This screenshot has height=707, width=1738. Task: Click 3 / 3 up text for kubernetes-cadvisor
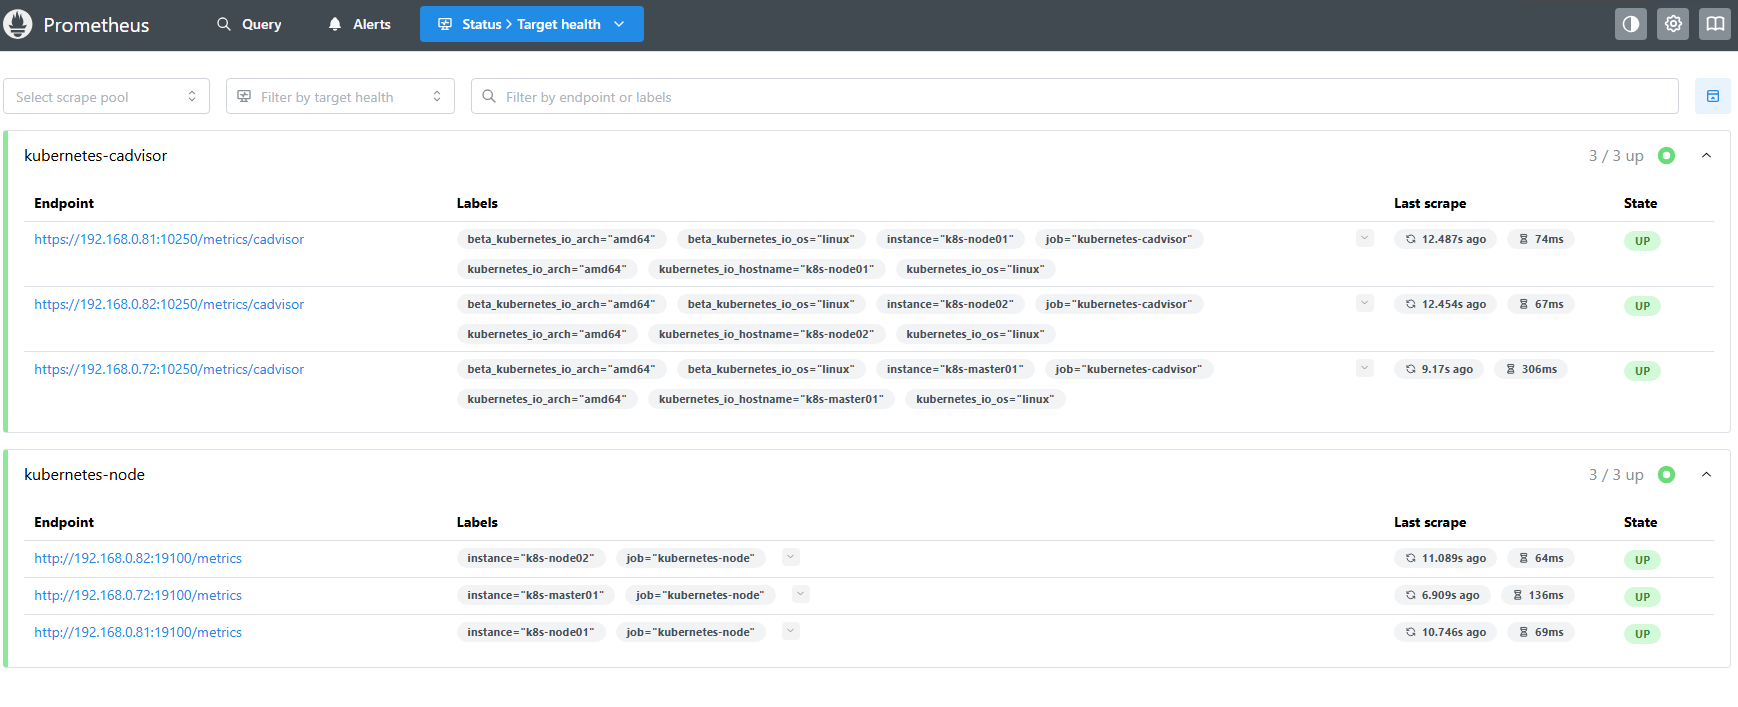[1616, 156]
